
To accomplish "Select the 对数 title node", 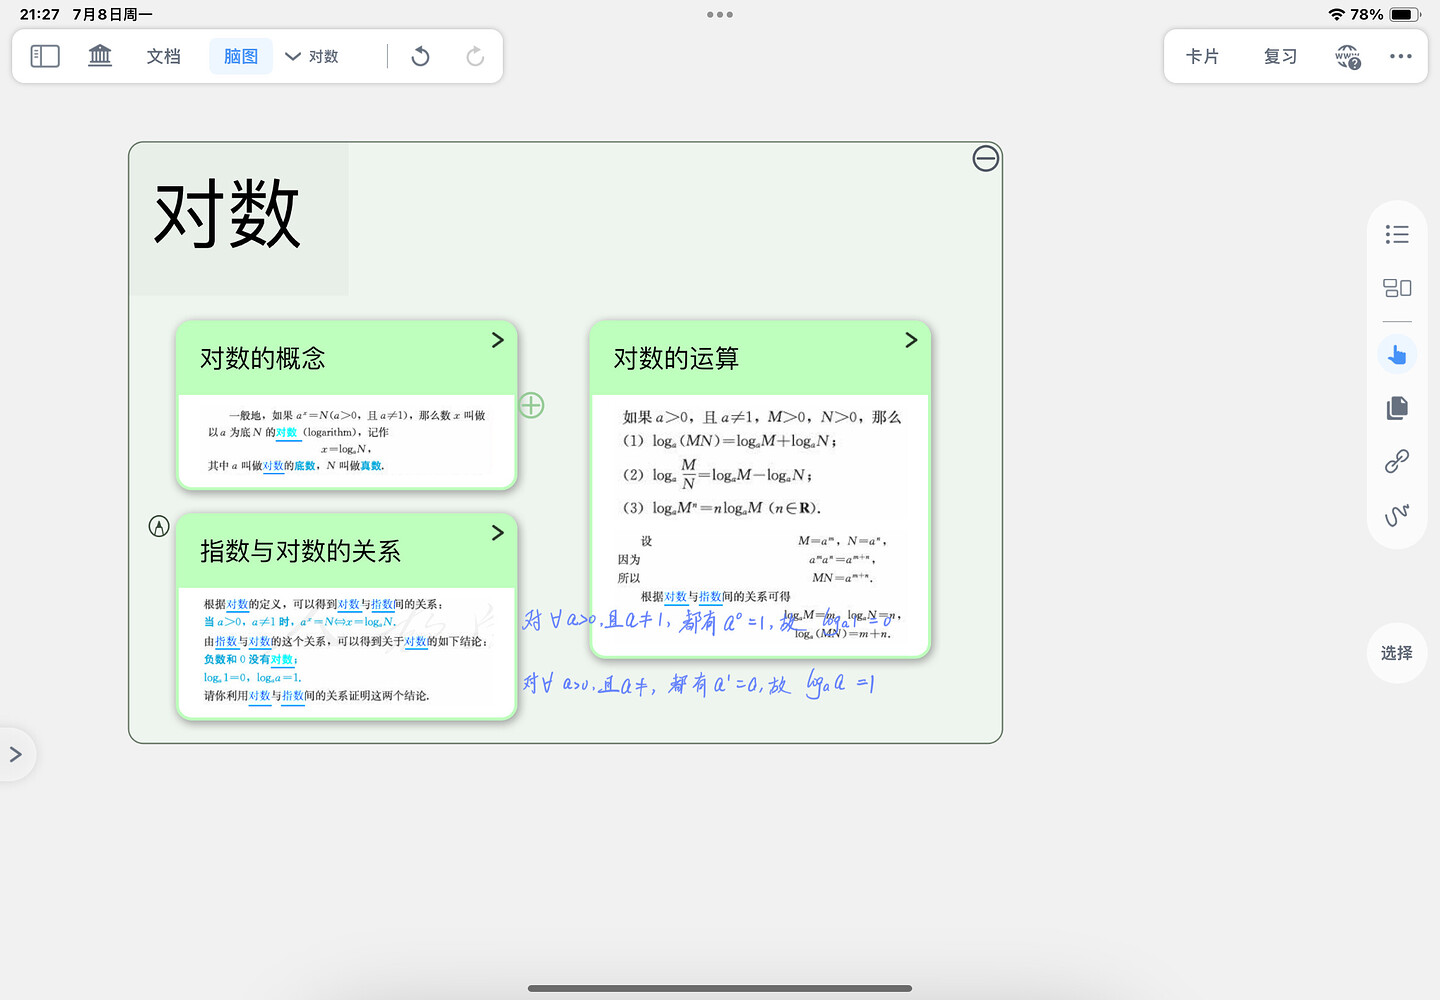I will point(228,214).
